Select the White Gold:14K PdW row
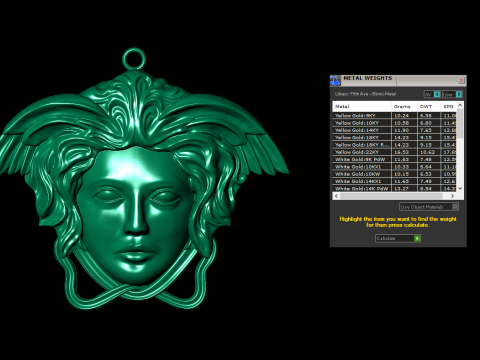 pos(395,188)
